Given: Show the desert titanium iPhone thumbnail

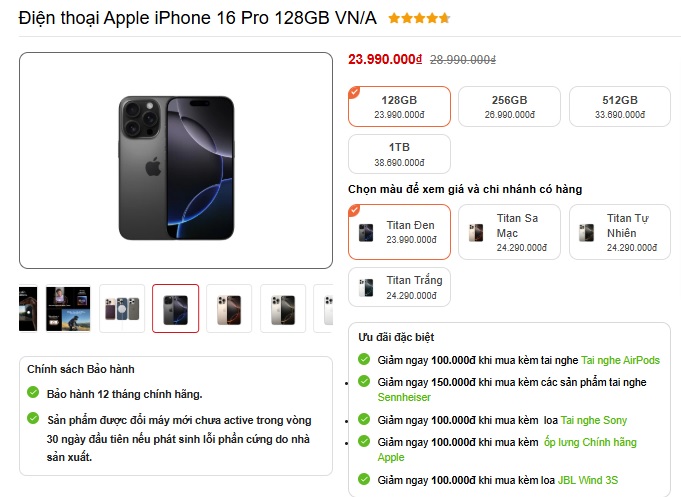Looking at the screenshot, I should [x=229, y=308].
